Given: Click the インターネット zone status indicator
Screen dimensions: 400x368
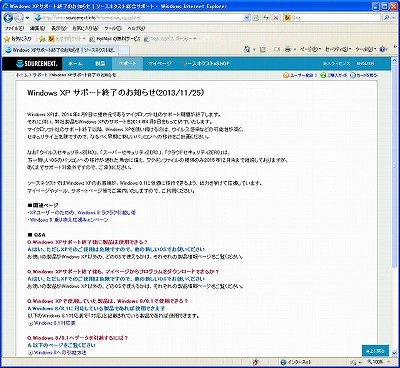Looking at the screenshot, I should click(x=296, y=362).
